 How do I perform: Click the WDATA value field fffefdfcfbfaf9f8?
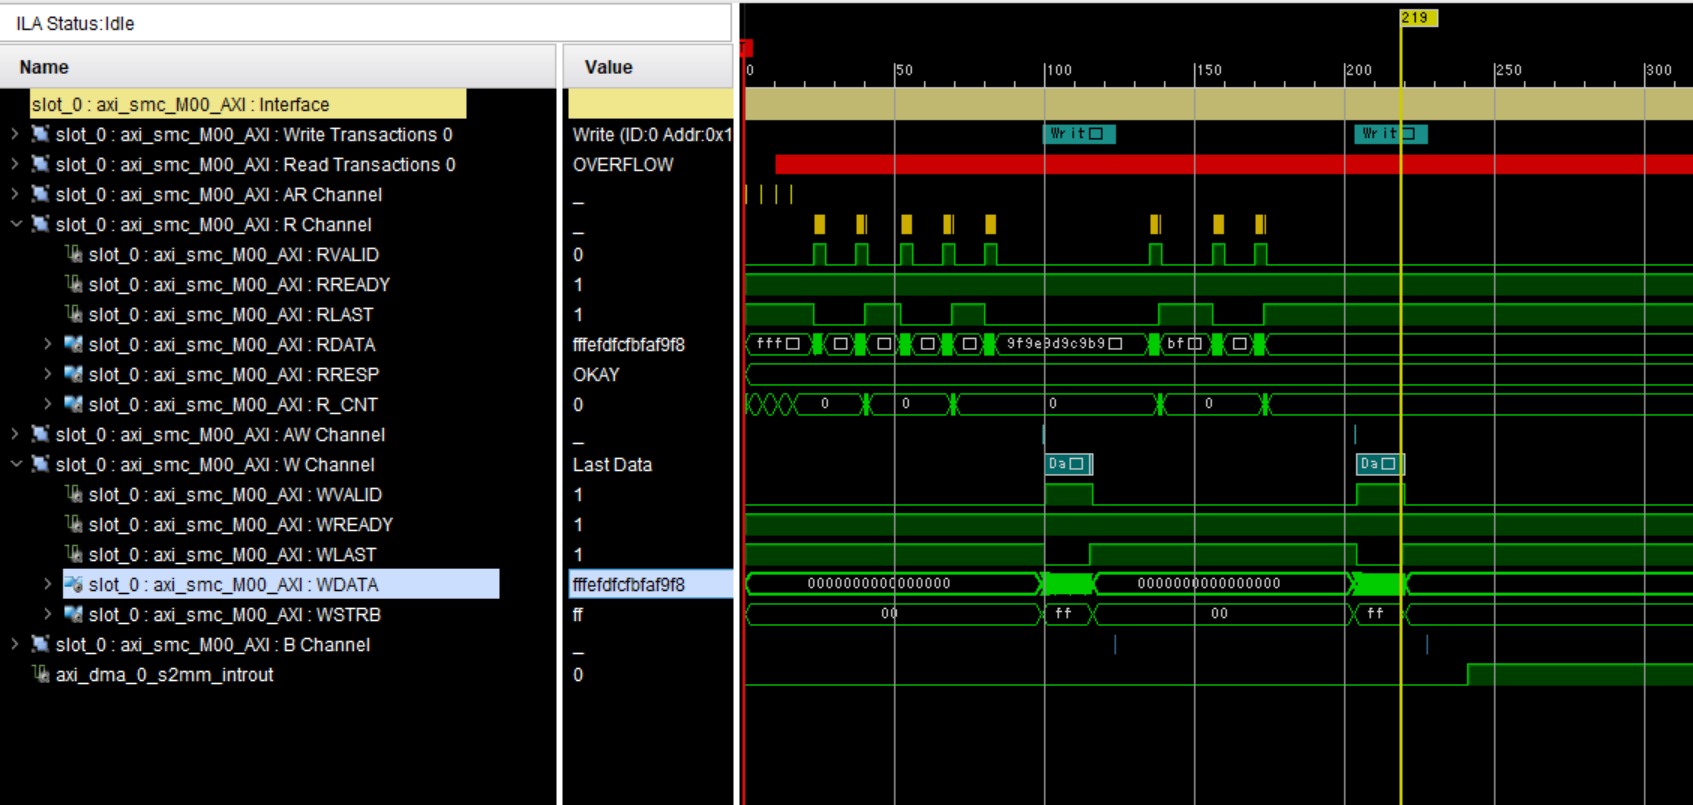[x=650, y=584]
